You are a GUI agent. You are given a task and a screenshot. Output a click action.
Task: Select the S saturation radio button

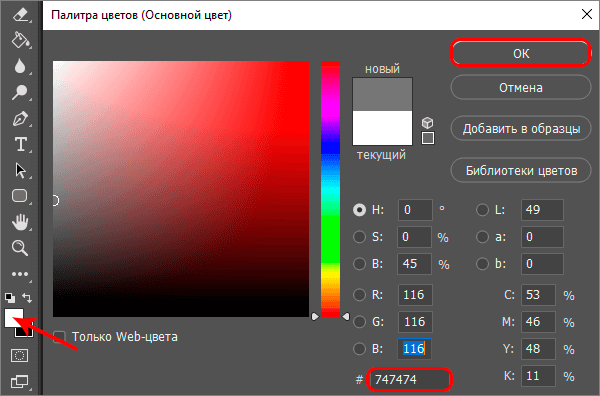pos(359,237)
